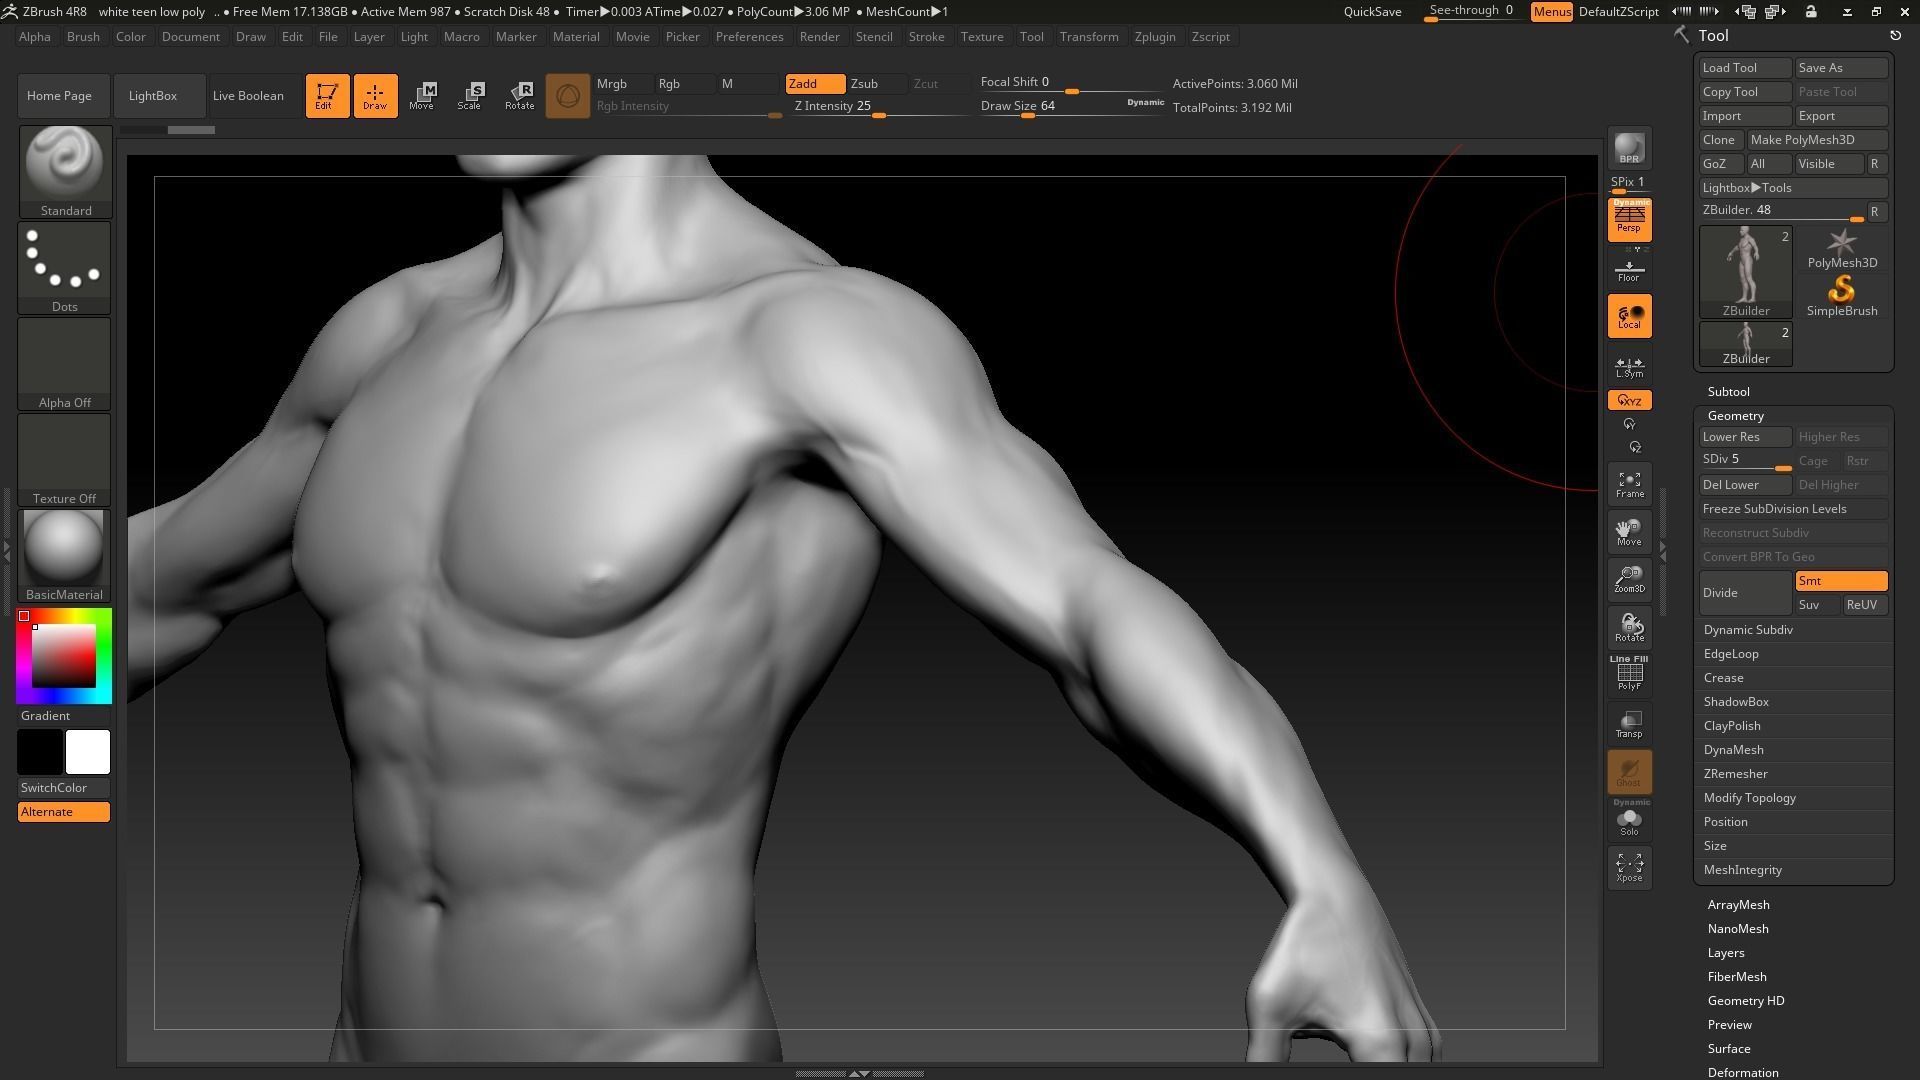Viewport: 1920px width, 1080px height.
Task: Click the Frame view icon
Action: point(1629,484)
